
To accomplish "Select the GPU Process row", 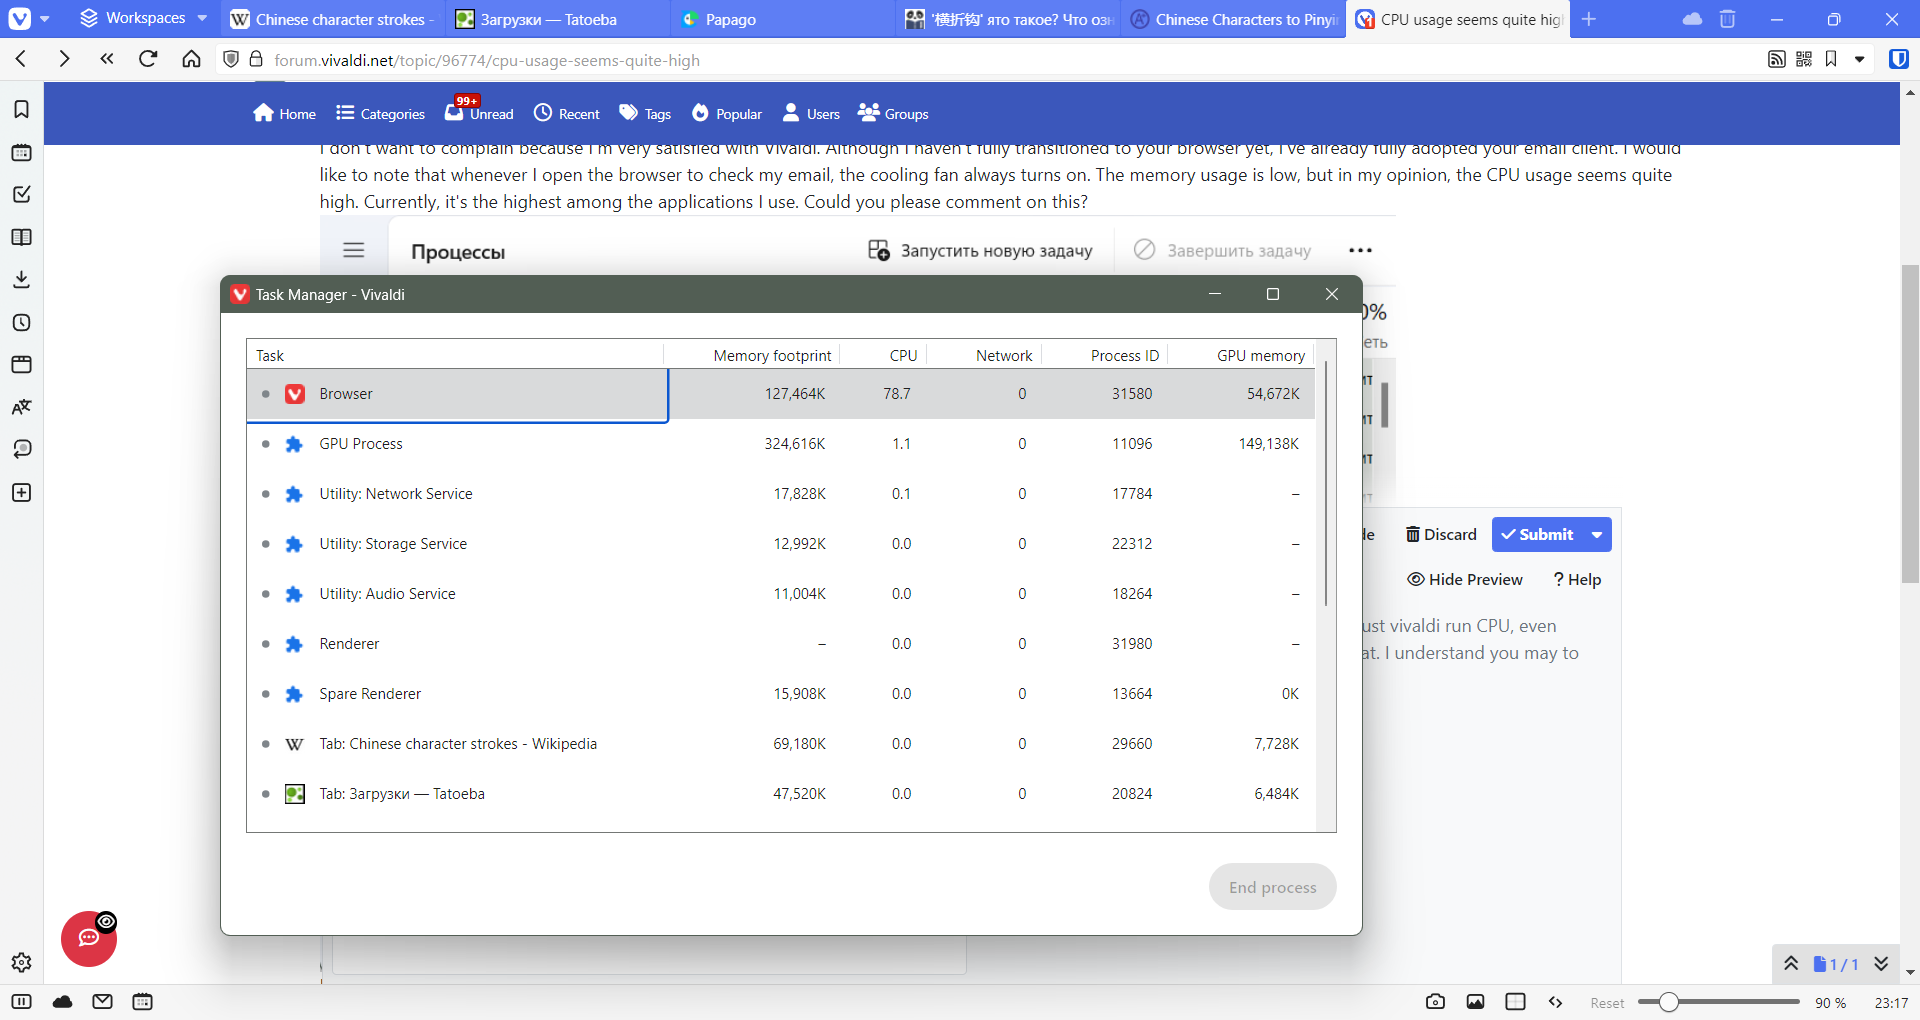I will (780, 444).
